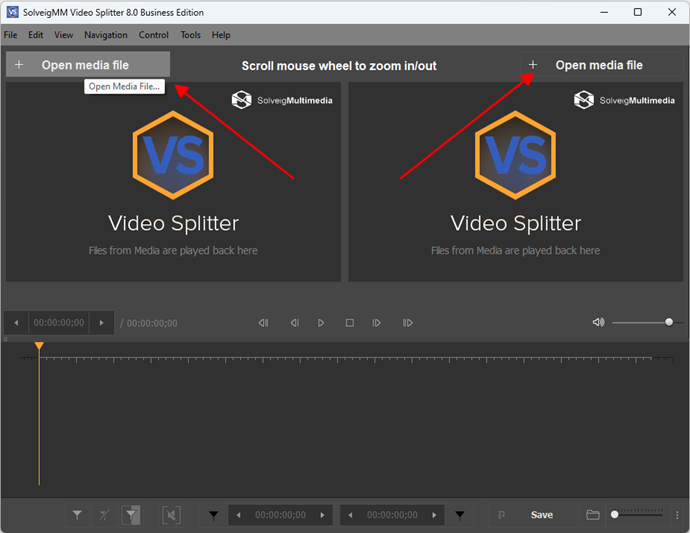Open the output folder icon
This screenshot has width=690, height=533.
(593, 515)
